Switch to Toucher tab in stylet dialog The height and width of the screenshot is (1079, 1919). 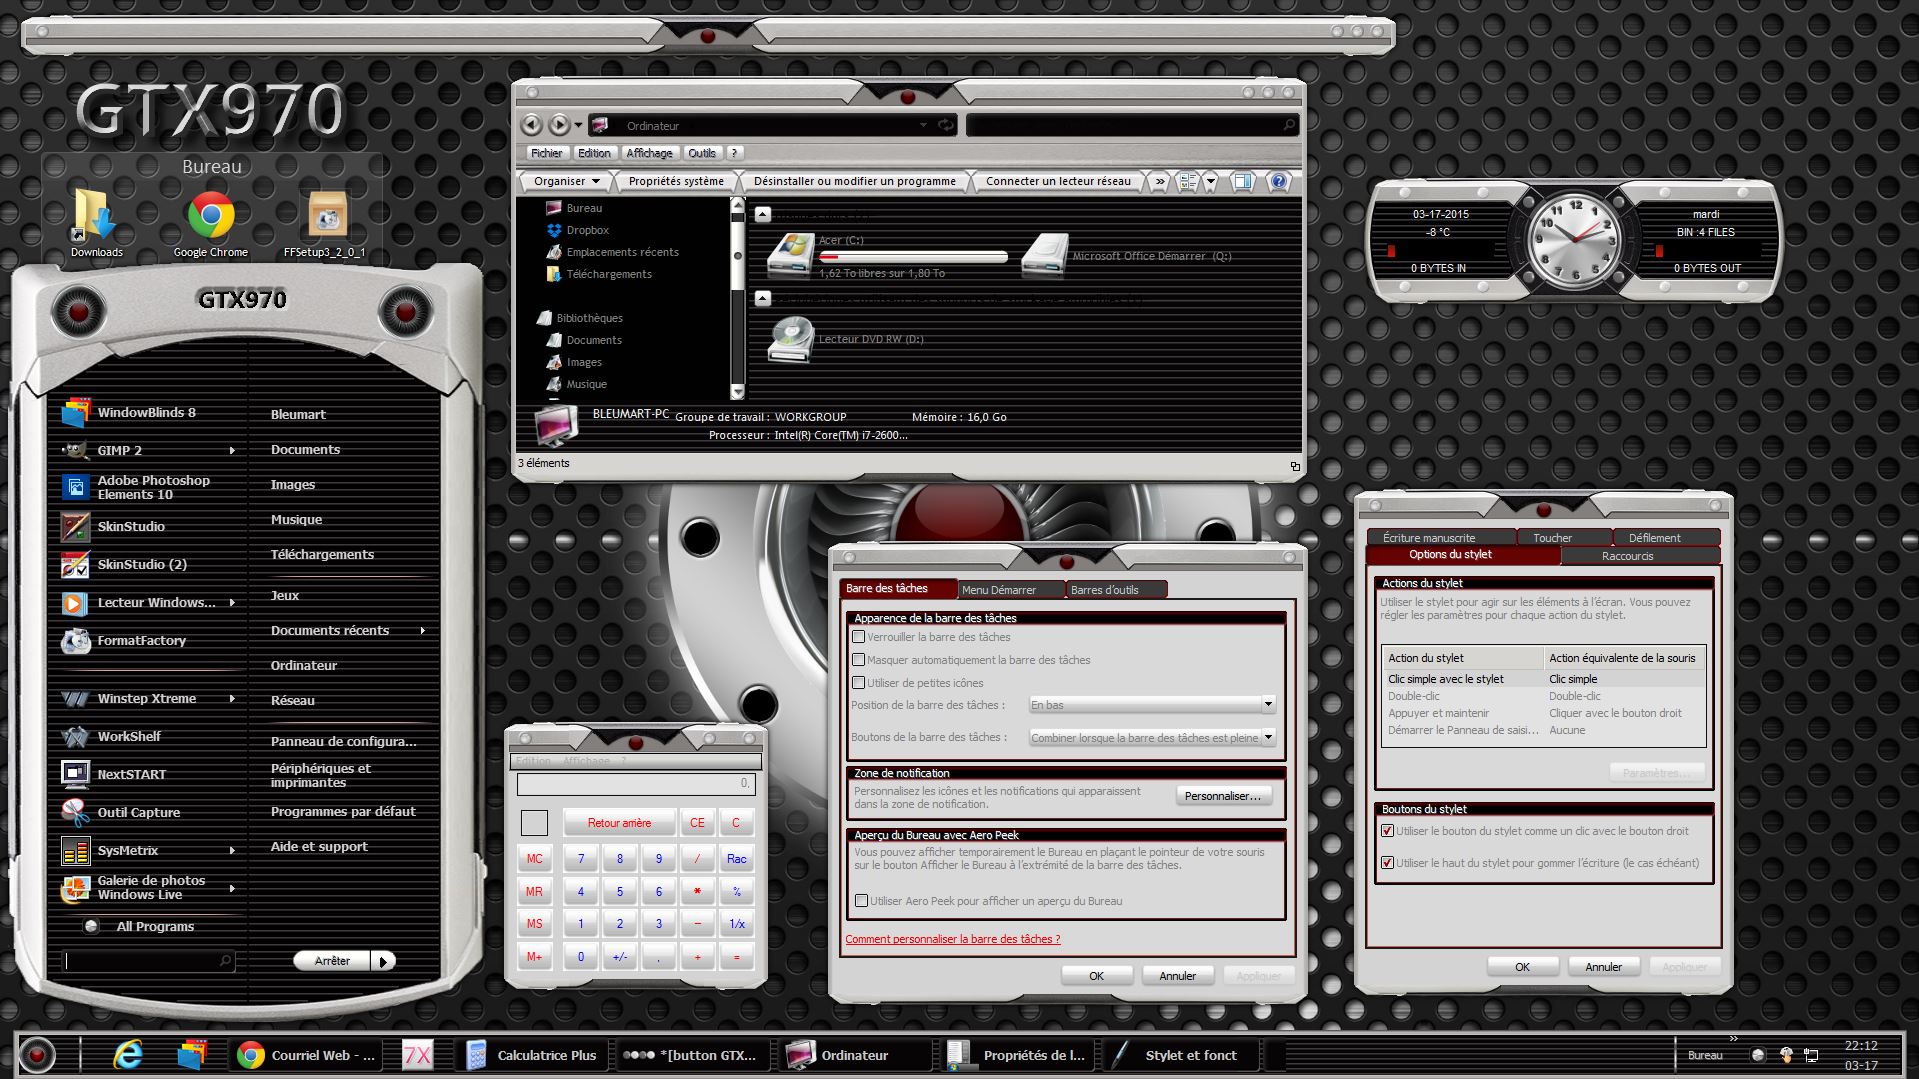[1564, 537]
